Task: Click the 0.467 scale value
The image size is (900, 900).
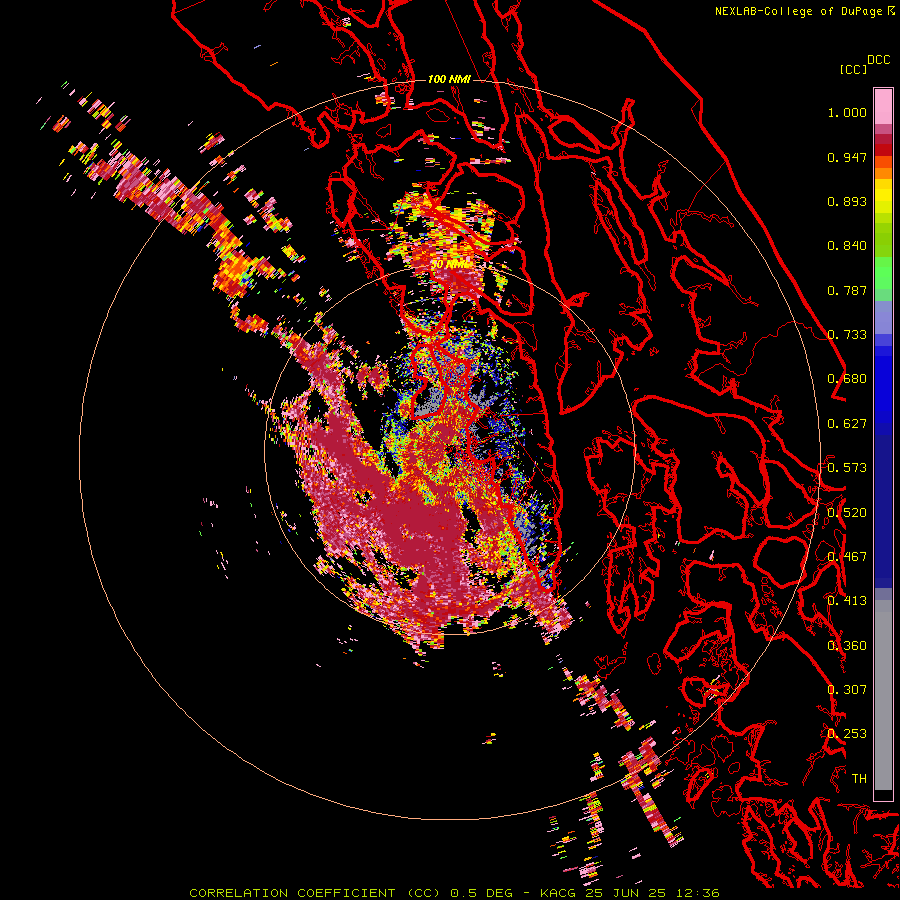Action: click(x=847, y=557)
